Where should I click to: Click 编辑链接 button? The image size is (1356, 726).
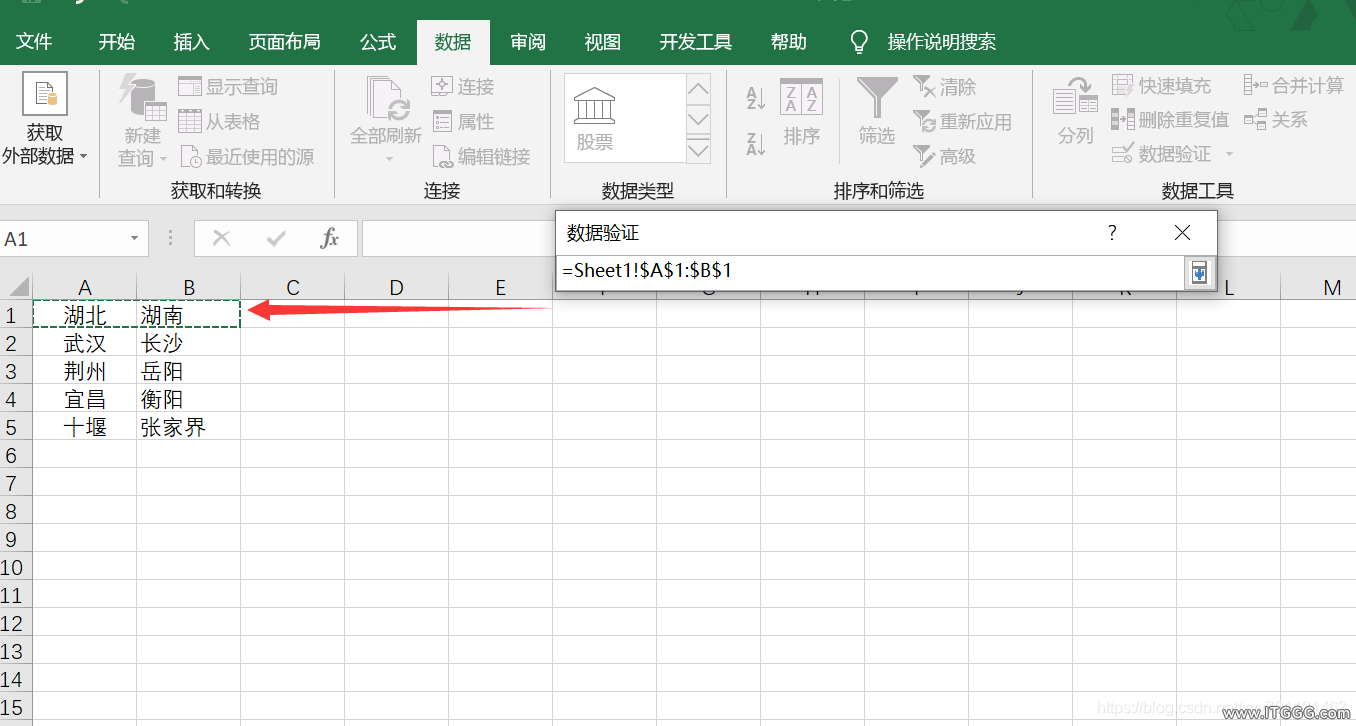[481, 157]
